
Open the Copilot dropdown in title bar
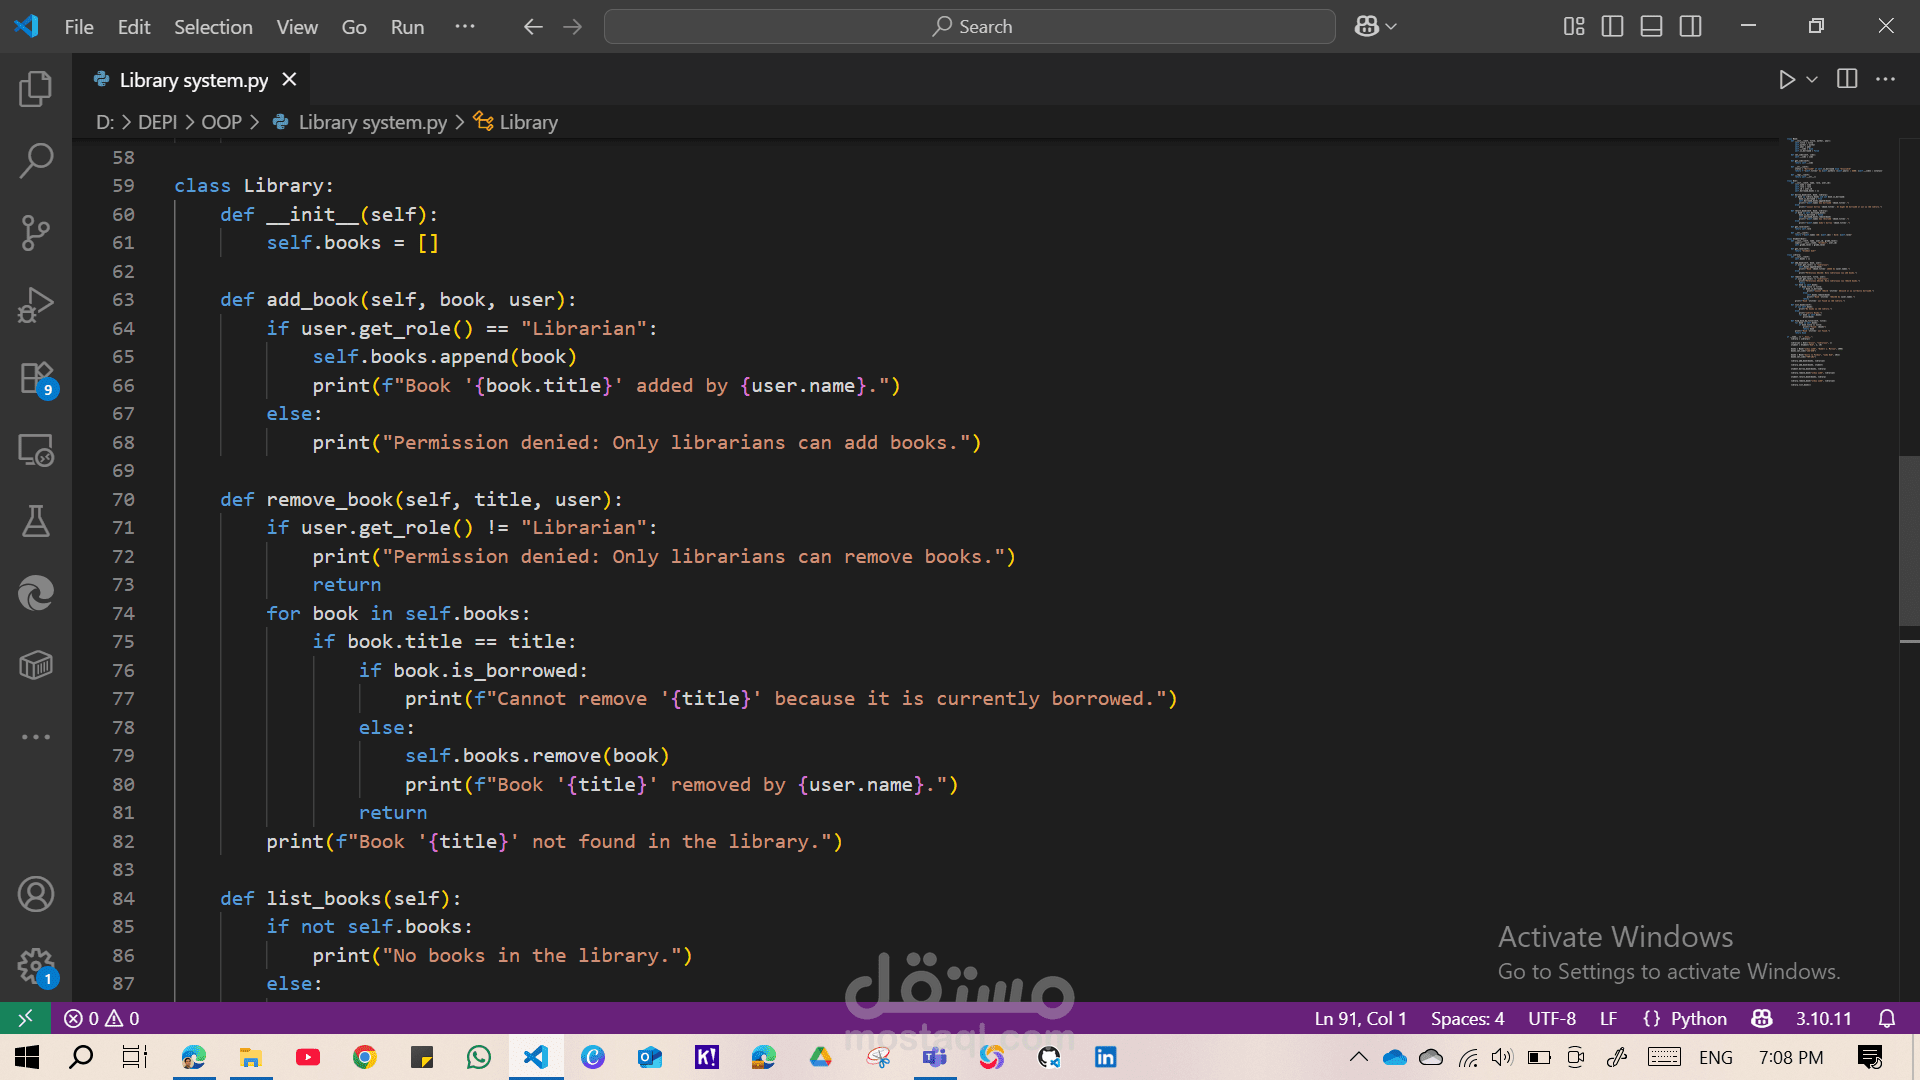coord(1376,27)
